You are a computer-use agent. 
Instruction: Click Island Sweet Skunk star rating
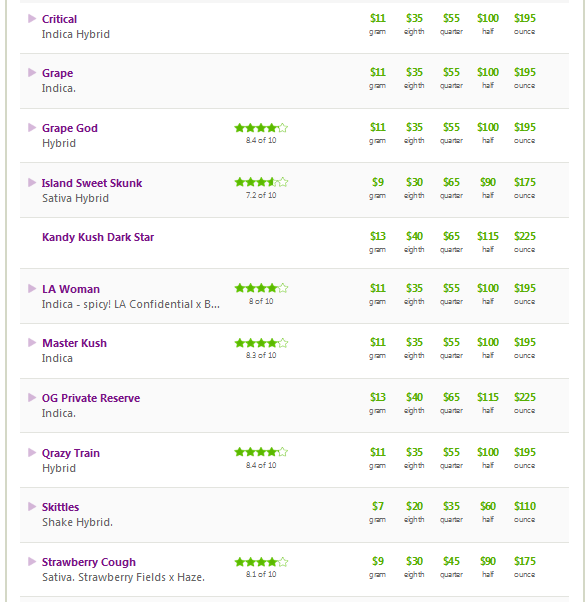pos(261,182)
